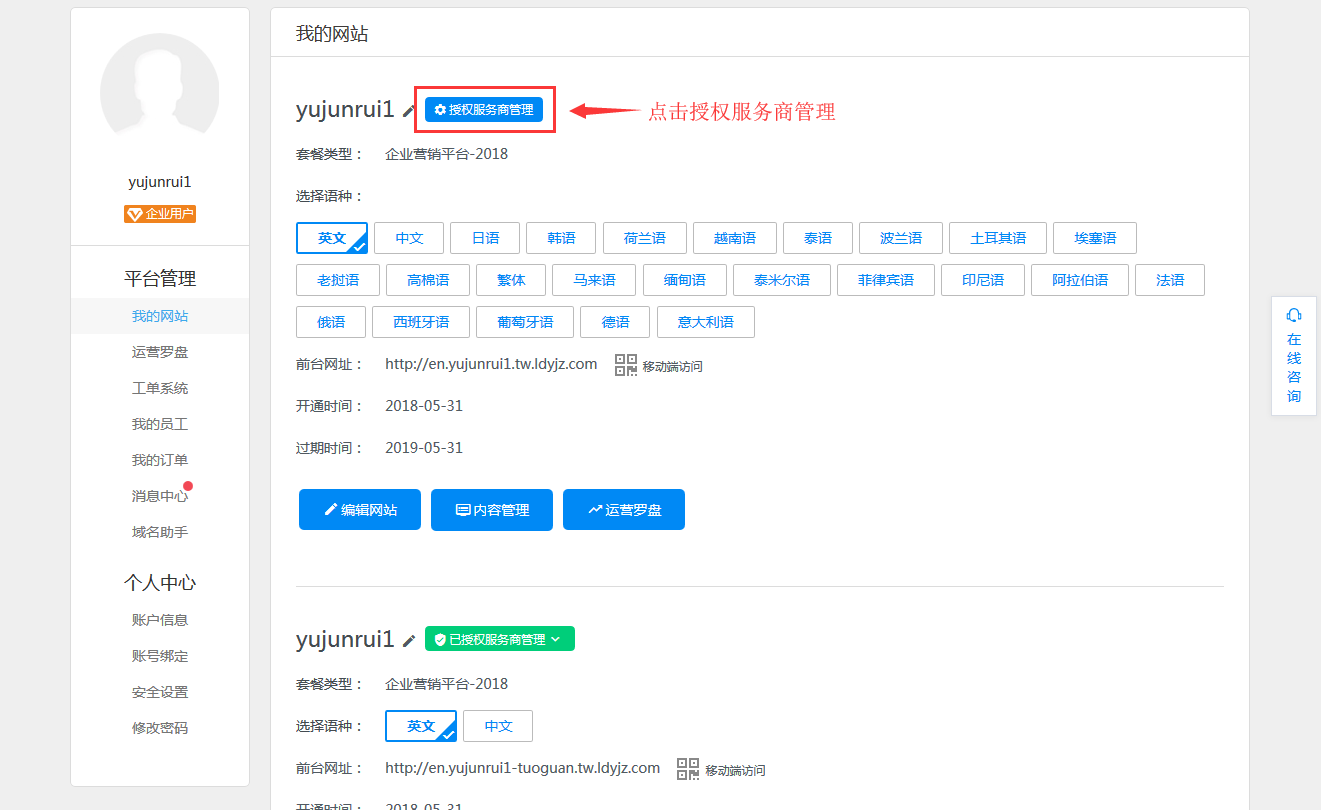Image resolution: width=1321 pixels, height=810 pixels.
Task: Go to 工单系统 in sidebar
Action: click(160, 388)
